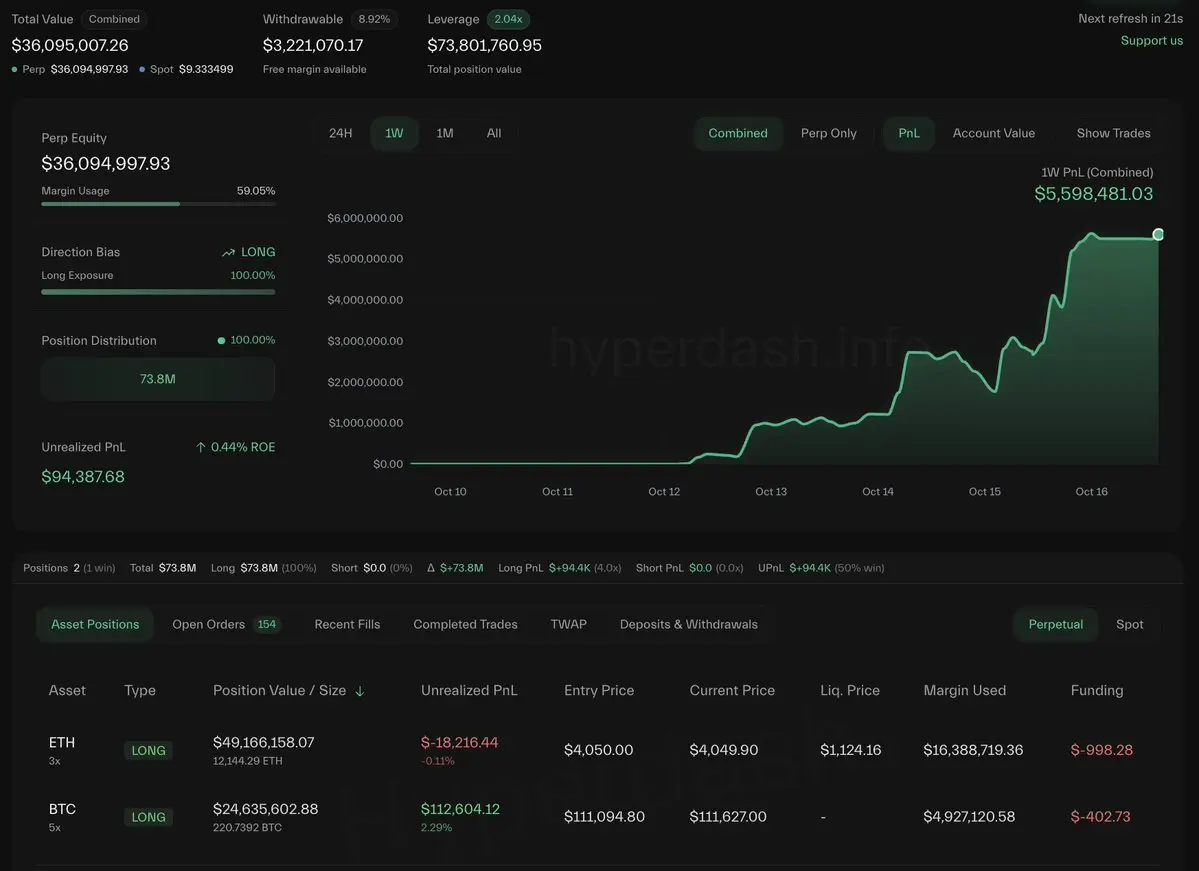Click the 73.8M position distribution bar

(x=158, y=380)
